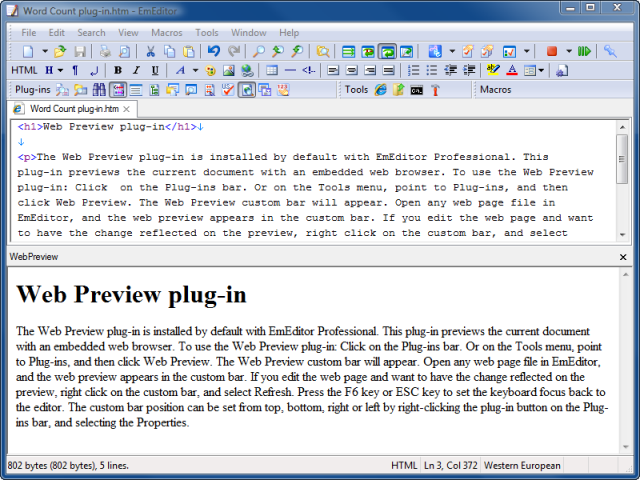Click the Copy icon
The height and width of the screenshot is (480, 640).
169,51
